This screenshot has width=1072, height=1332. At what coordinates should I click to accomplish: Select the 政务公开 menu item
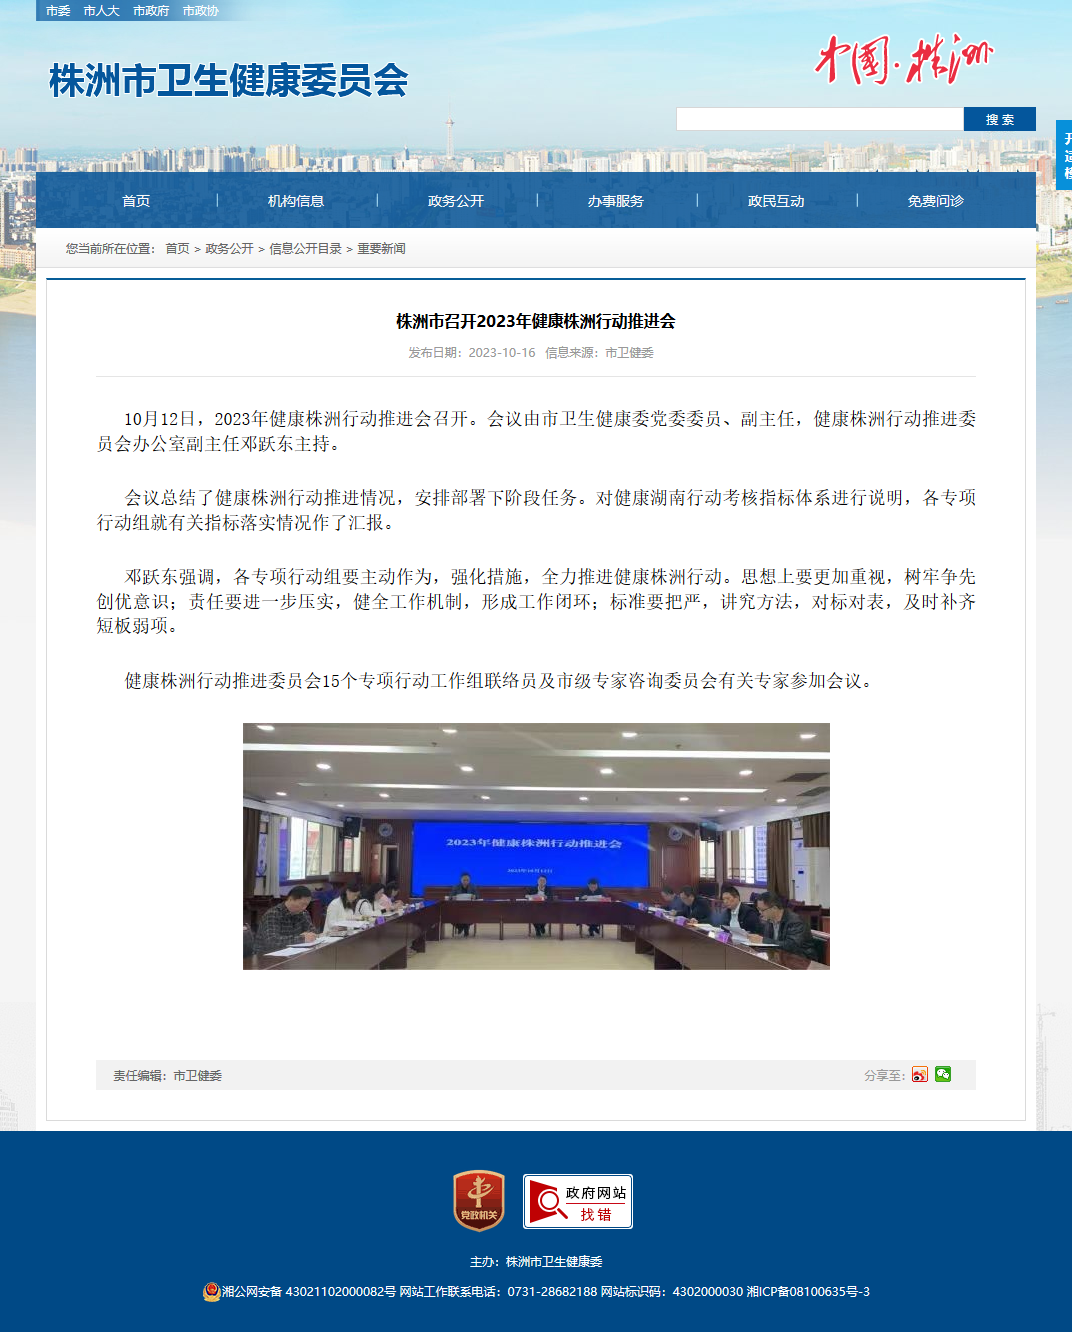tap(456, 201)
